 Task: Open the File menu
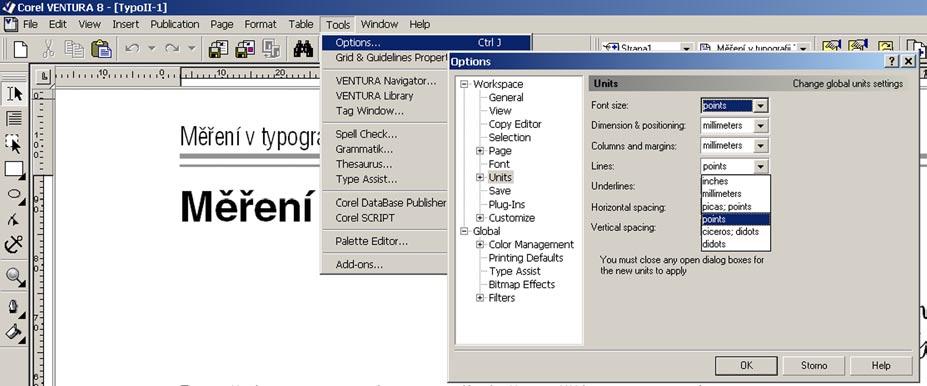point(30,24)
